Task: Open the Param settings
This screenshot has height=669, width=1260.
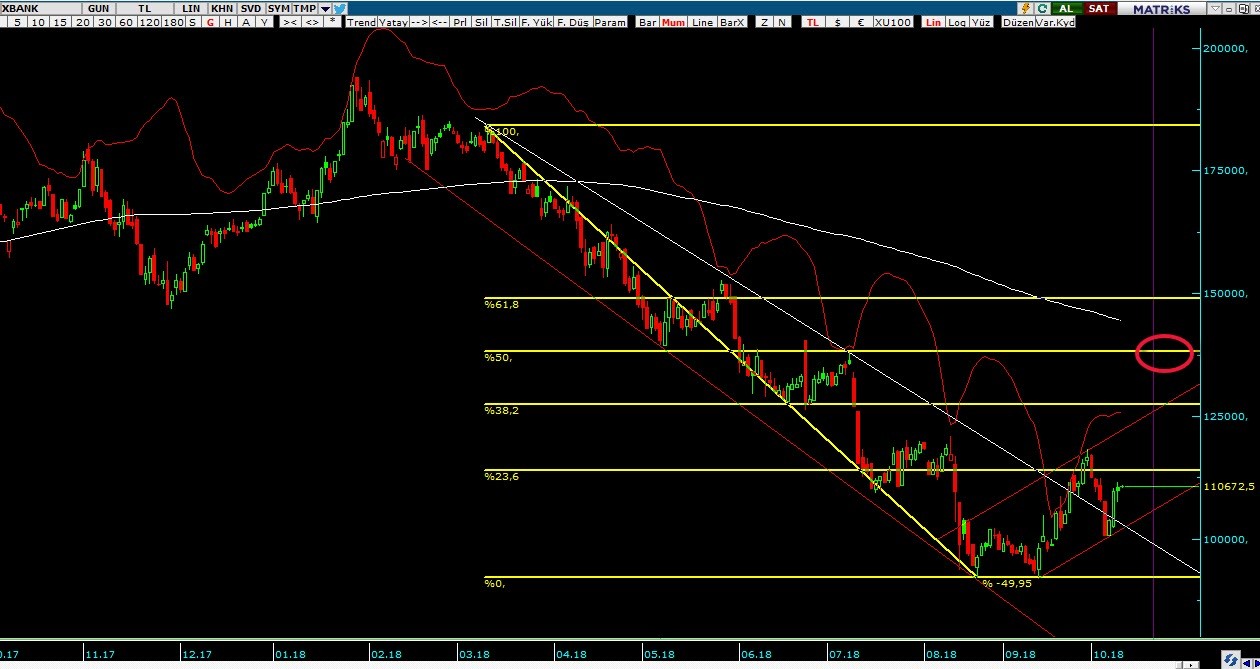Action: (610, 22)
